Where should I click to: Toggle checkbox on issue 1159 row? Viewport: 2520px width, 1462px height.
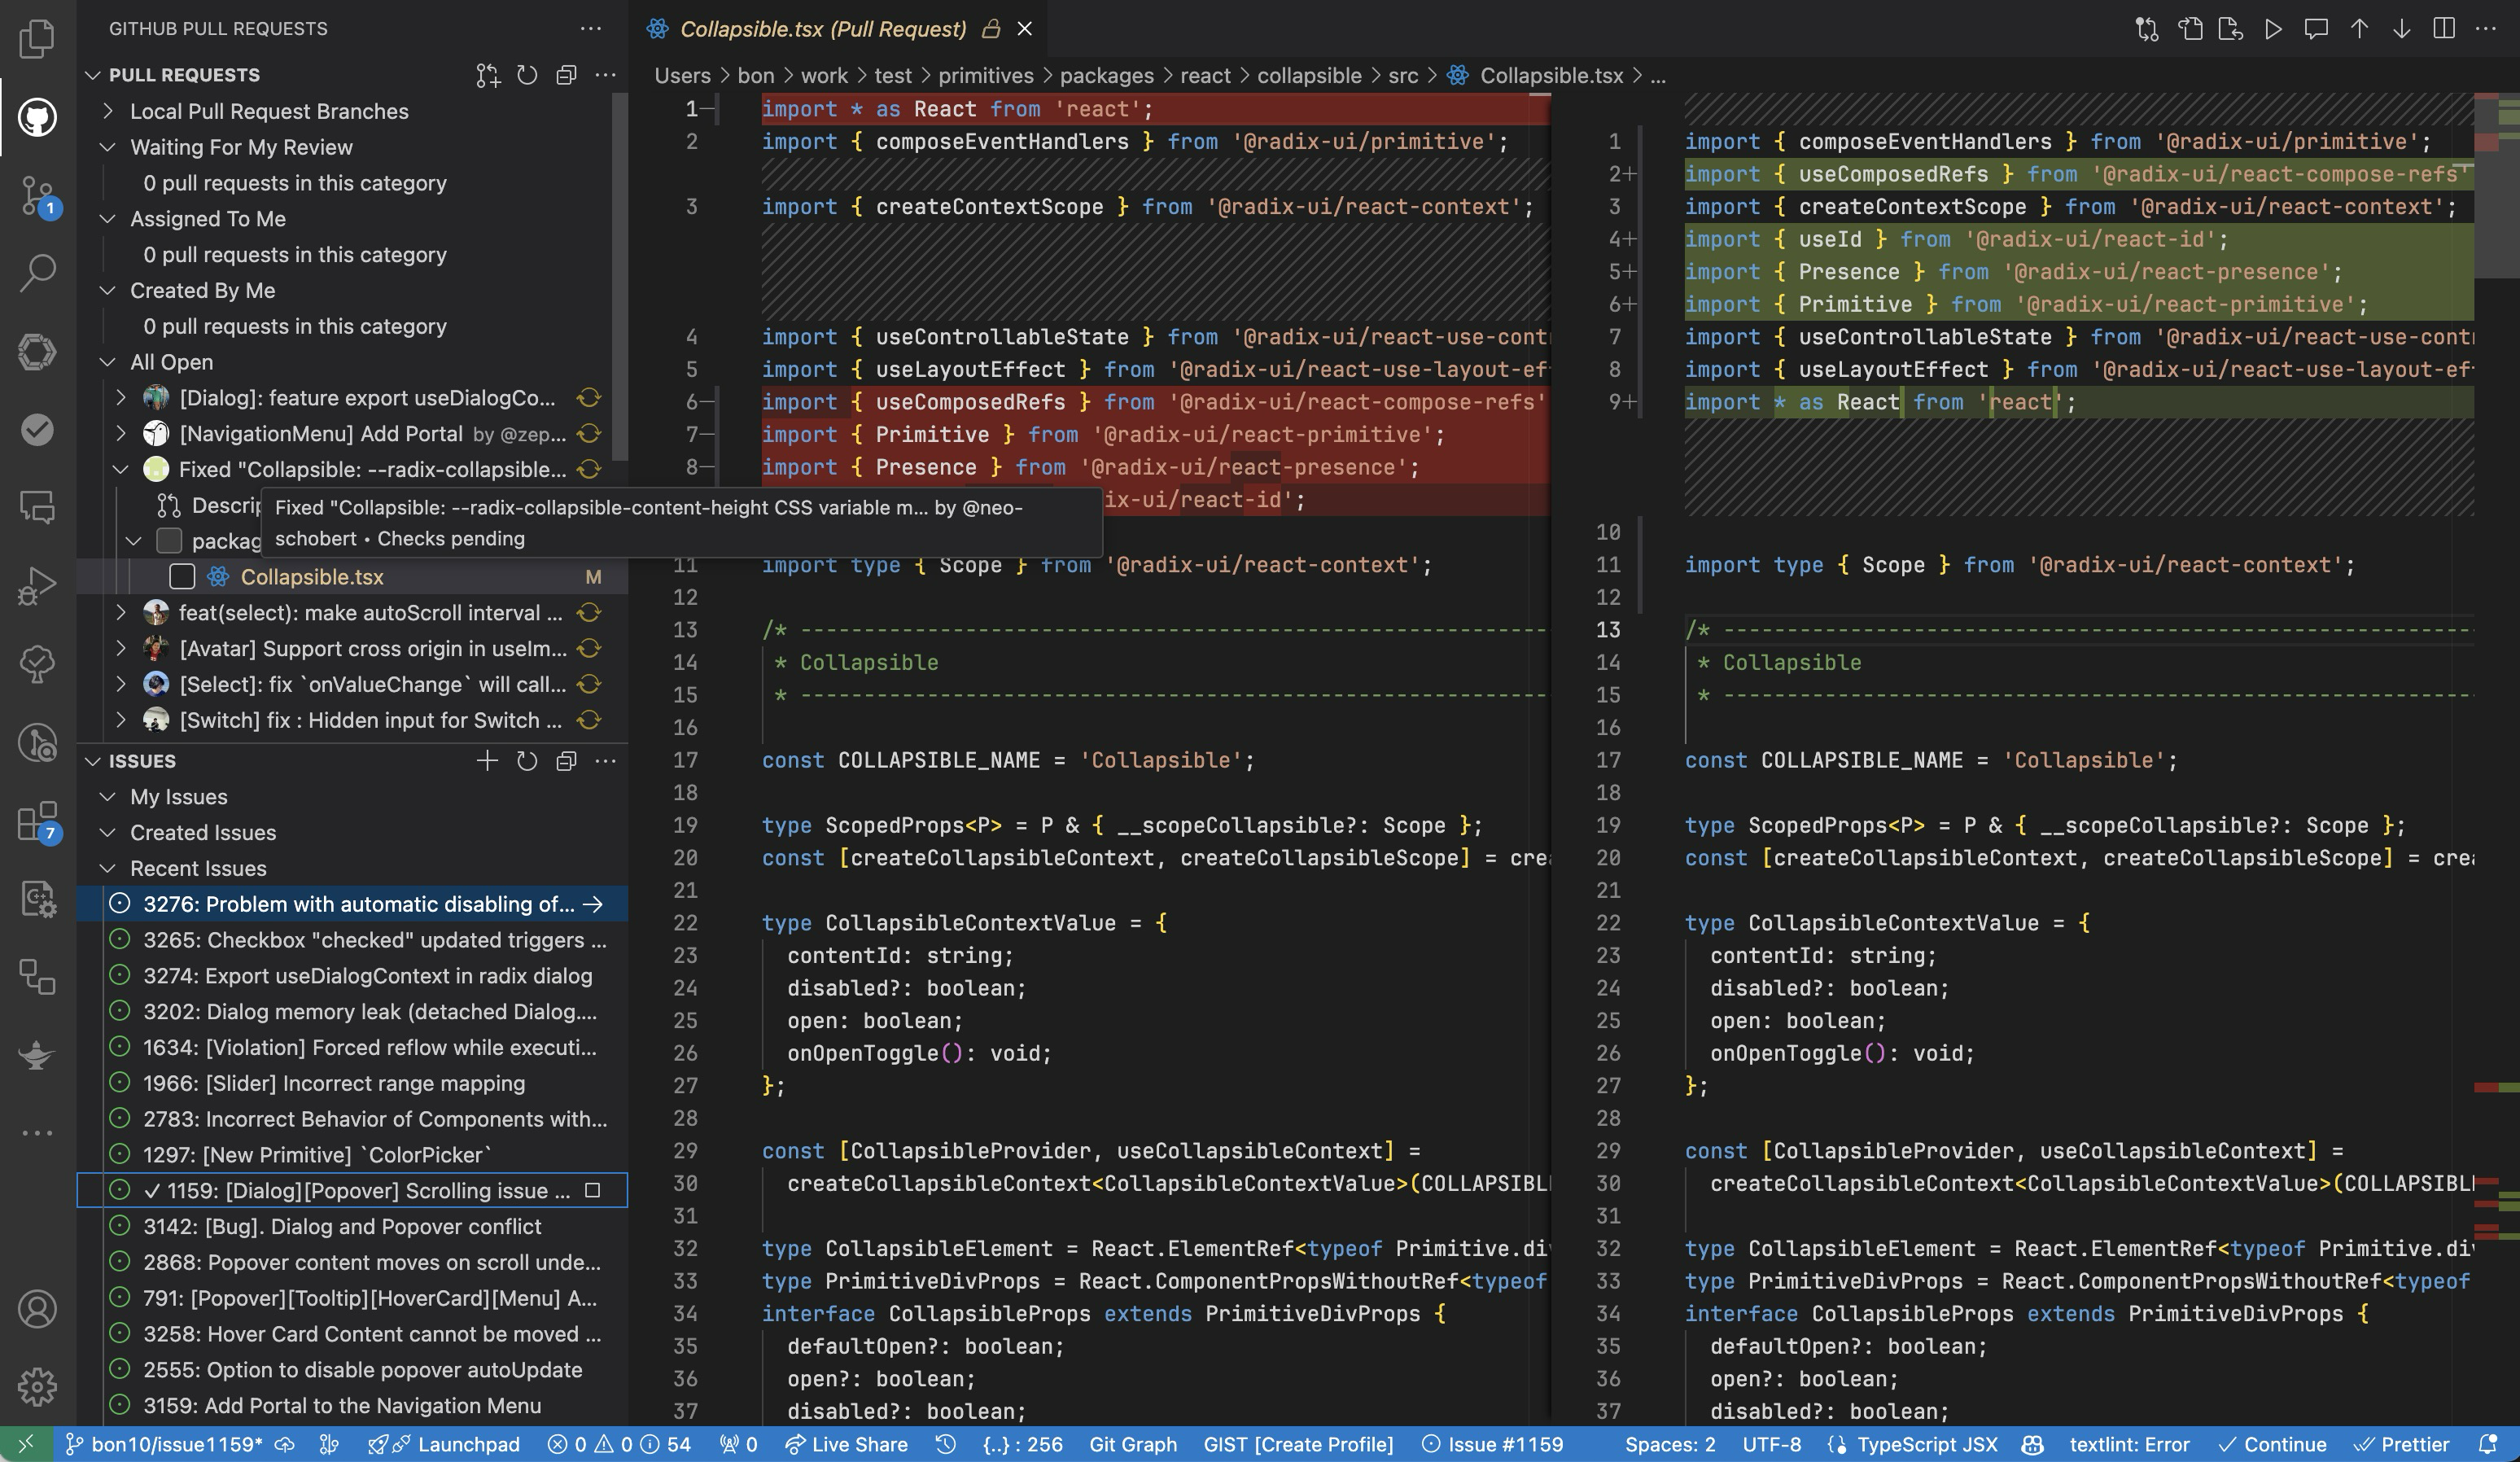[592, 1191]
